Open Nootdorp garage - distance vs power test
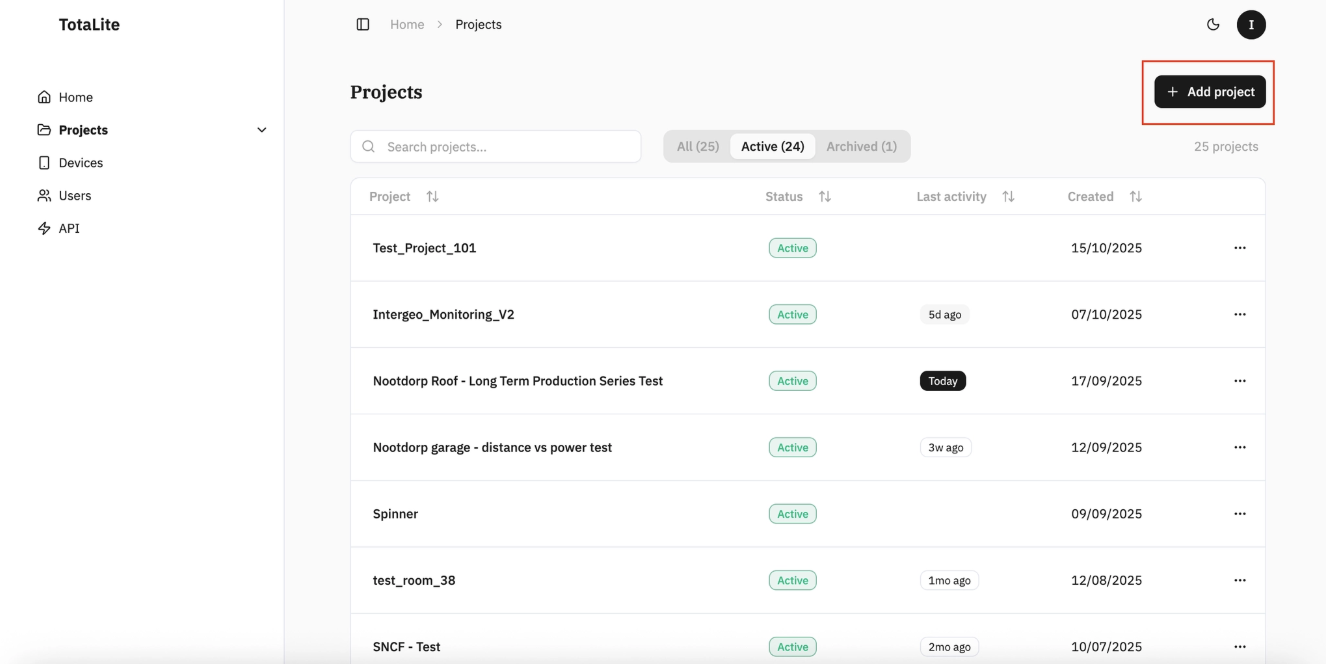 click(x=492, y=447)
